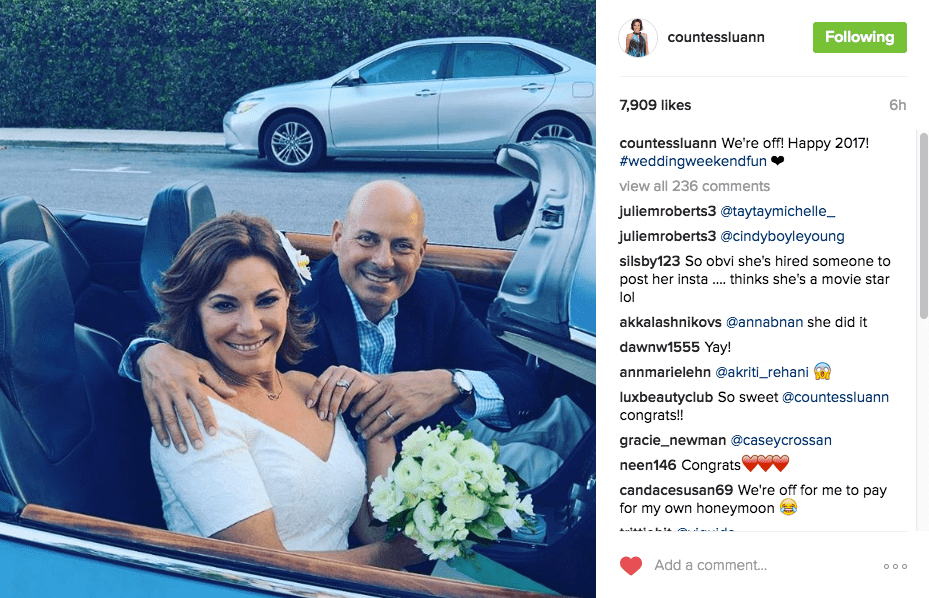Toggle the green Following button

[860, 37]
